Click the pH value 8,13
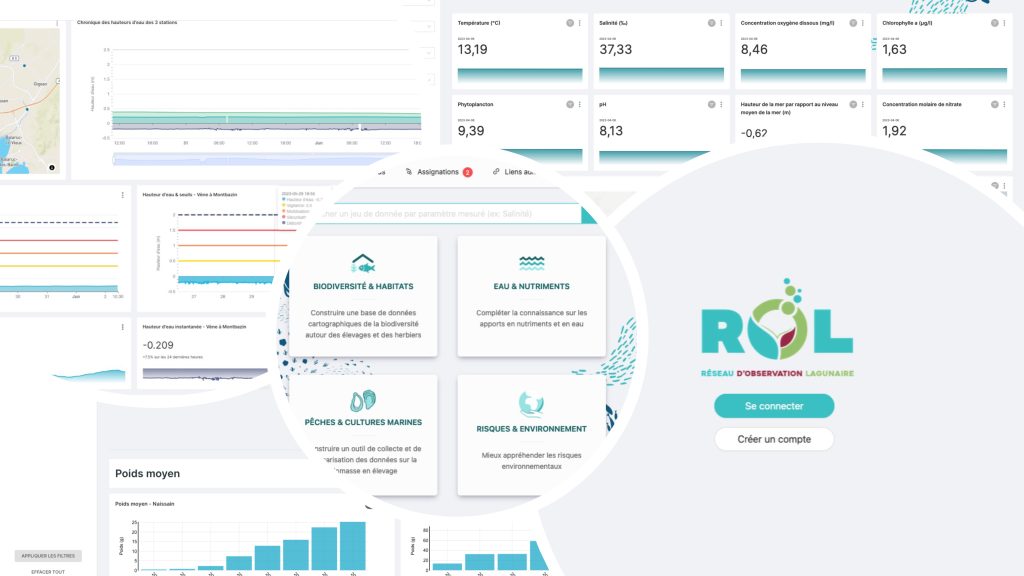The width and height of the screenshot is (1024, 576). click(x=611, y=131)
